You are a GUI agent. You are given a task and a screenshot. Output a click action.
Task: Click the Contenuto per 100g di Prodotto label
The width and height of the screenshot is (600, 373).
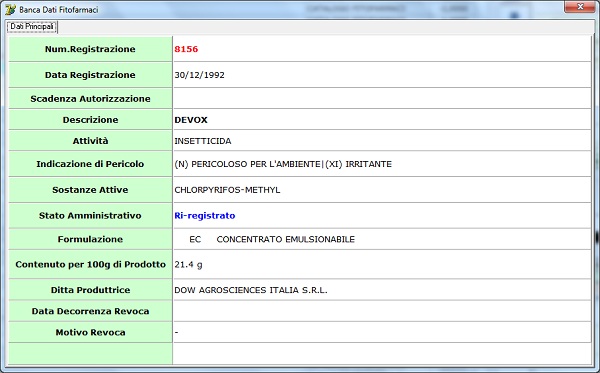coord(90,265)
